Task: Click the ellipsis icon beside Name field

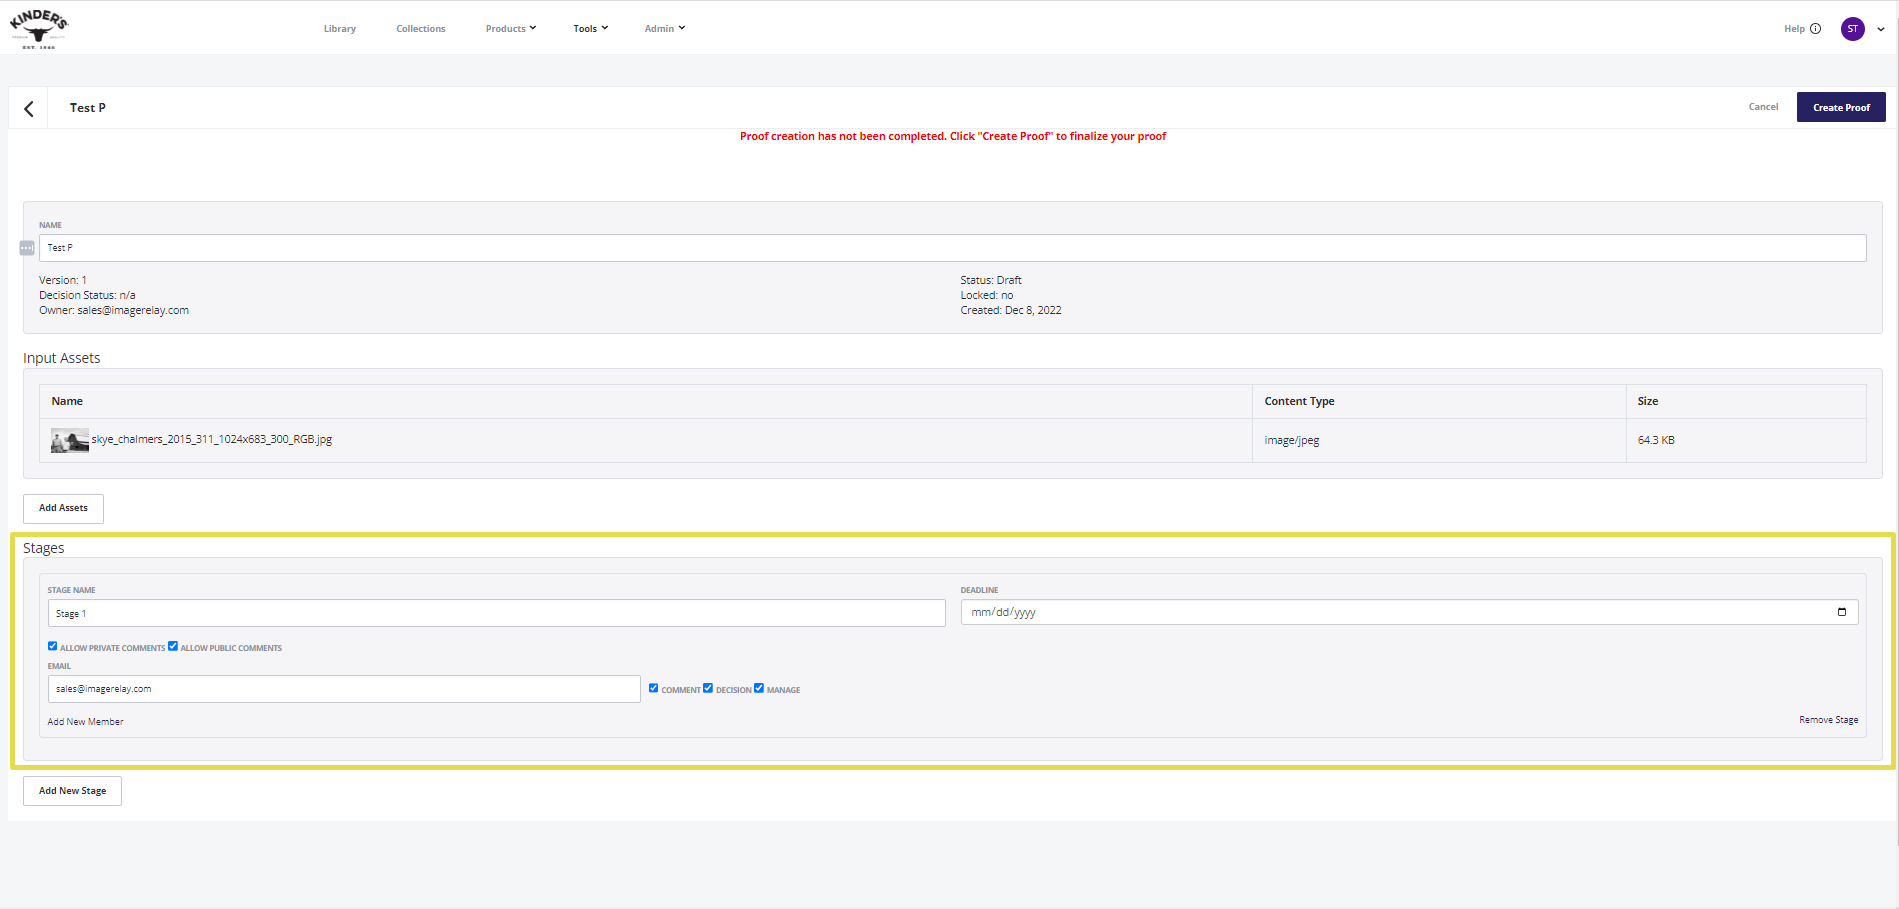Action: [27, 248]
